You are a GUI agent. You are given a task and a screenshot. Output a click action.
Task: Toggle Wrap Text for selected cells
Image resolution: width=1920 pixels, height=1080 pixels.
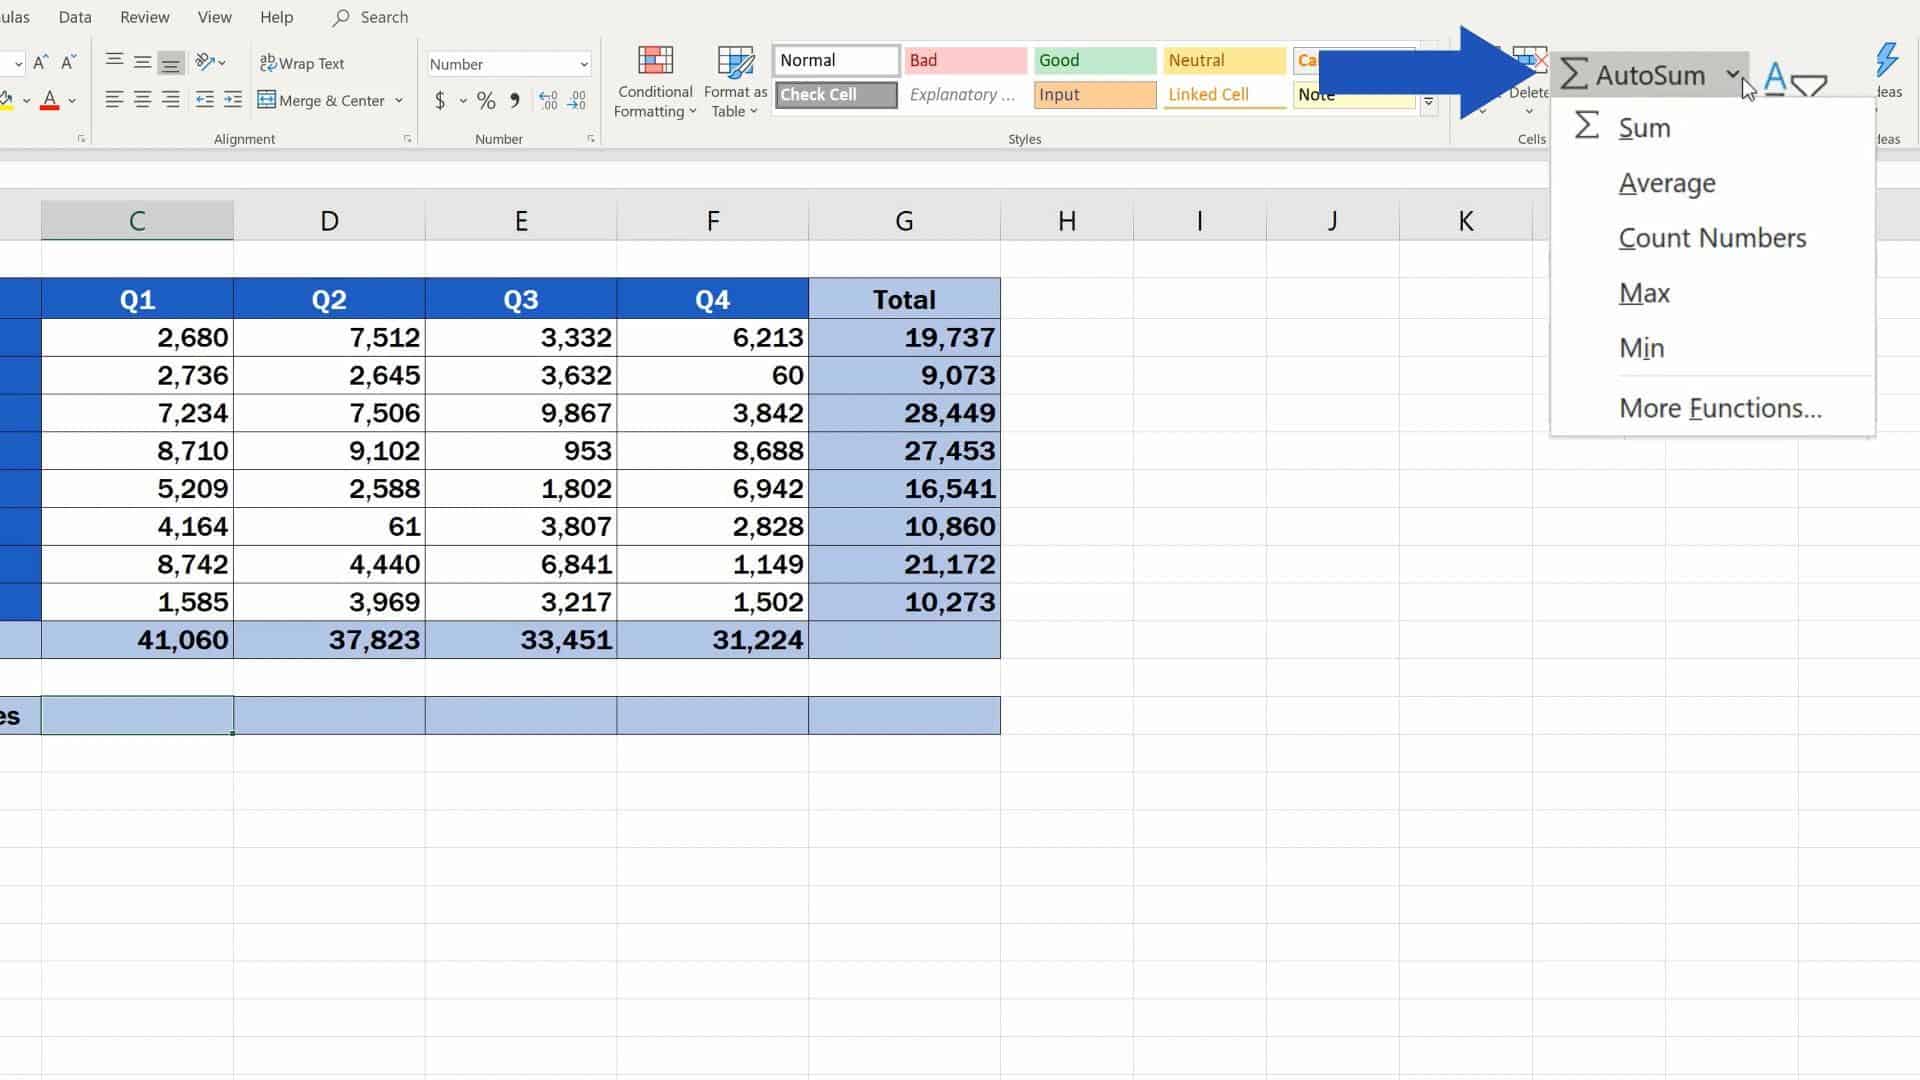pos(302,62)
